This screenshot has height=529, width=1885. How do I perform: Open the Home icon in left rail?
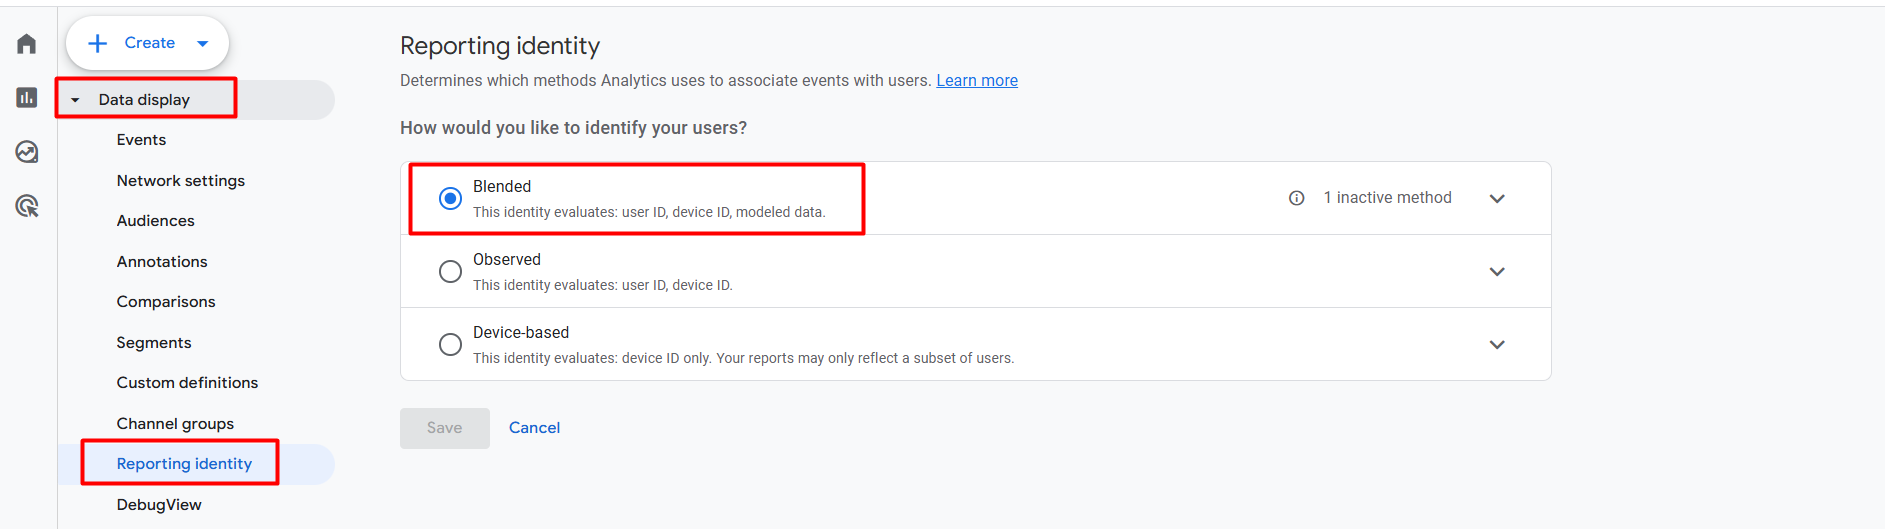[x=27, y=44]
